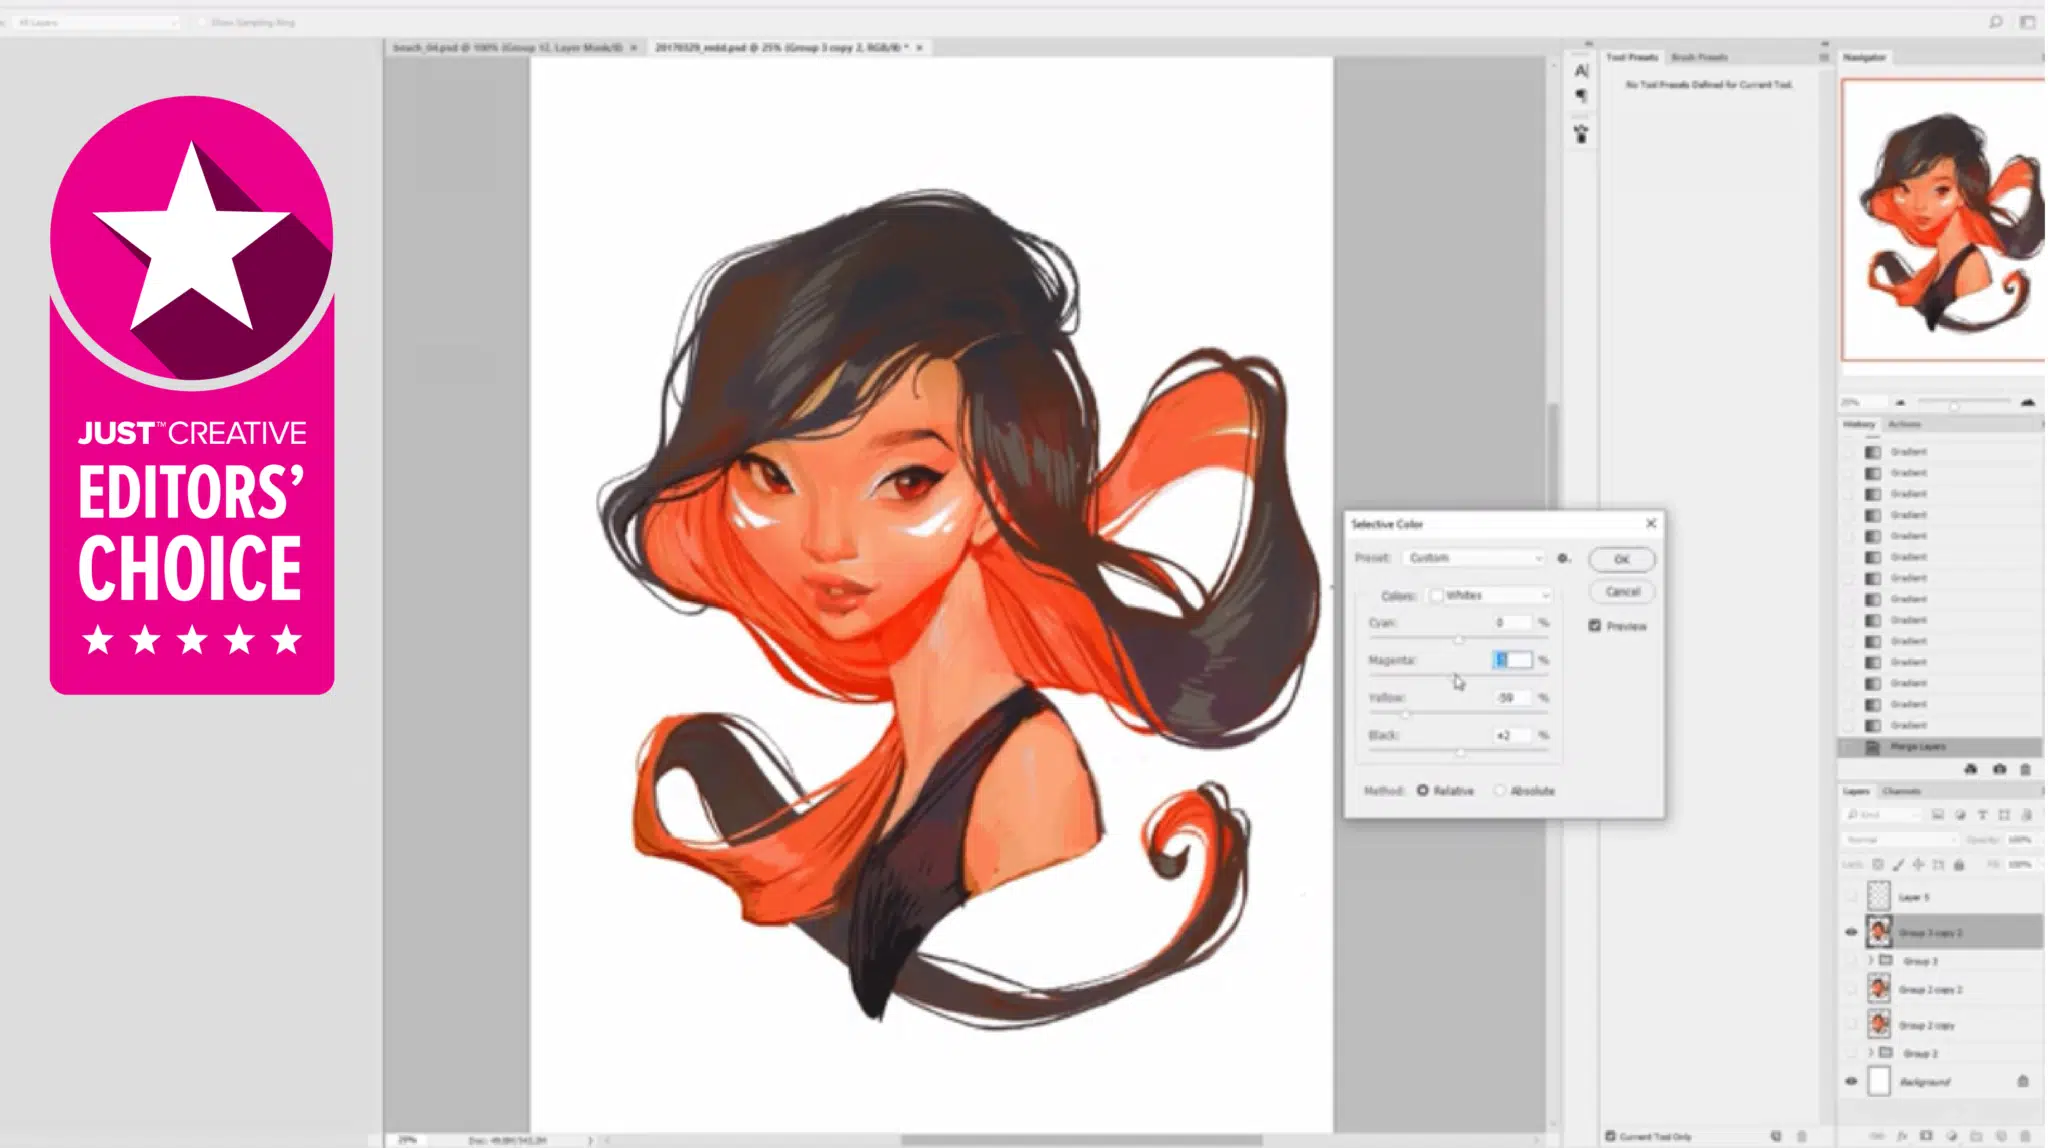Select the Relative method radio button

[x=1422, y=790]
